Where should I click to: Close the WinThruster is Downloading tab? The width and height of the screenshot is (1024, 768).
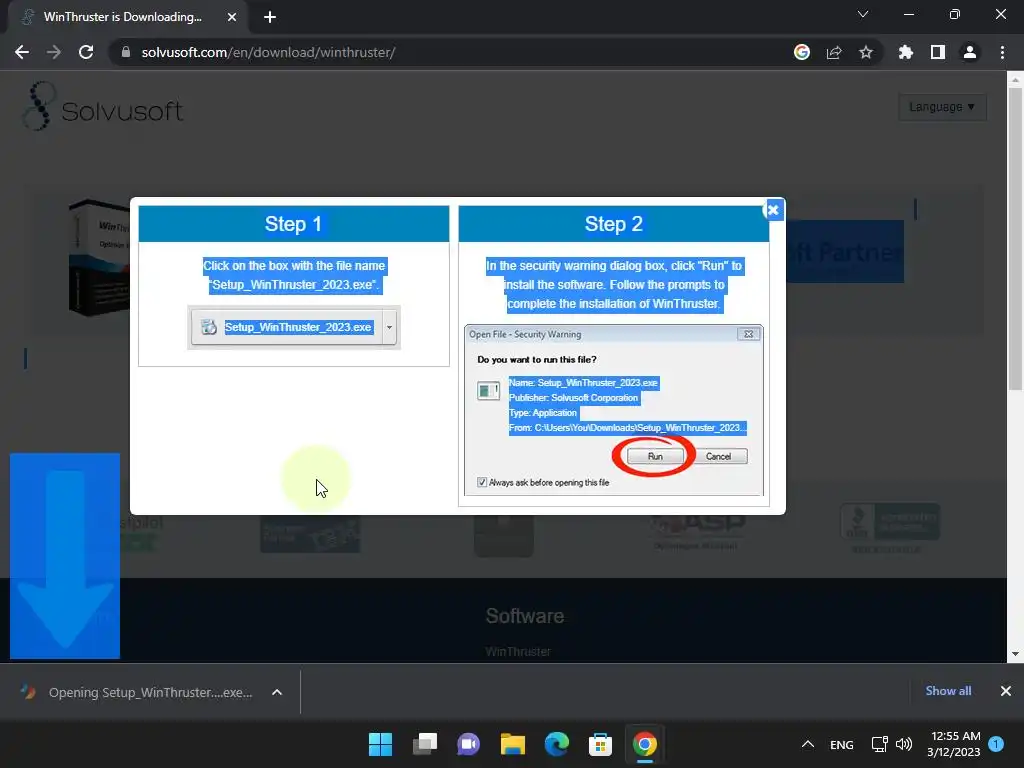pyautogui.click(x=232, y=17)
